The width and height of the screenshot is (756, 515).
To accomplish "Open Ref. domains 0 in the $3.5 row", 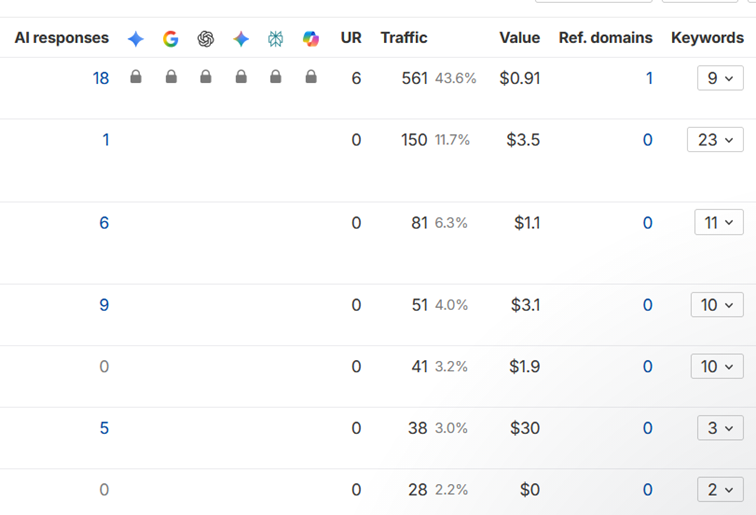I will [x=648, y=140].
